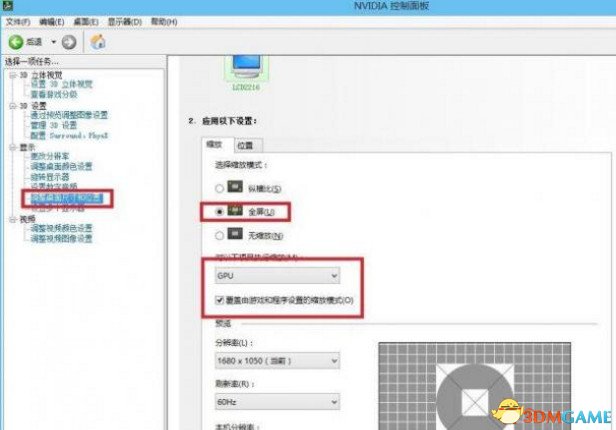The image size is (616, 430).
Task: Open 调整视频颜色设置 task link
Action: pyautogui.click(x=62, y=228)
